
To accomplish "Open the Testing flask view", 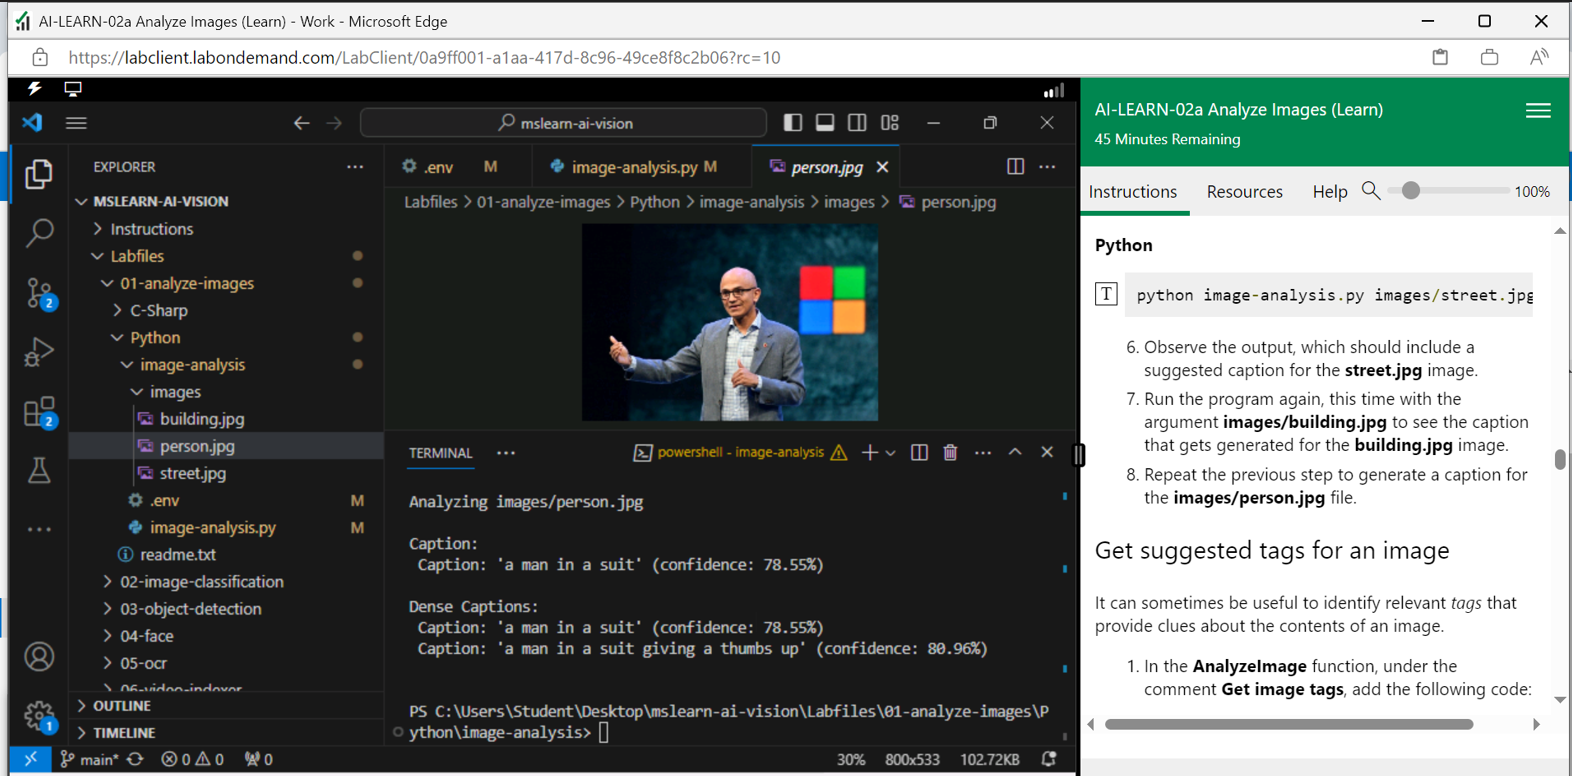I will [x=39, y=470].
